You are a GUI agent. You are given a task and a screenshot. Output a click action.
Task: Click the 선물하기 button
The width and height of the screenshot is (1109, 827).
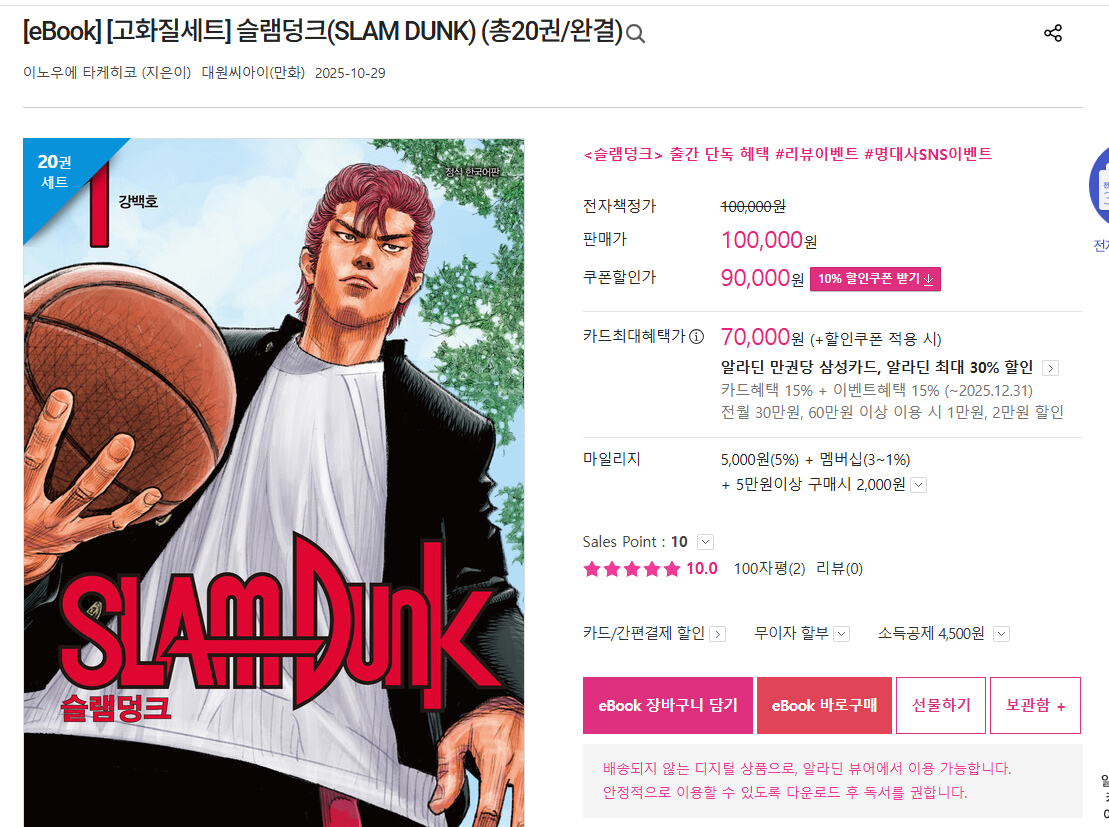coord(941,705)
